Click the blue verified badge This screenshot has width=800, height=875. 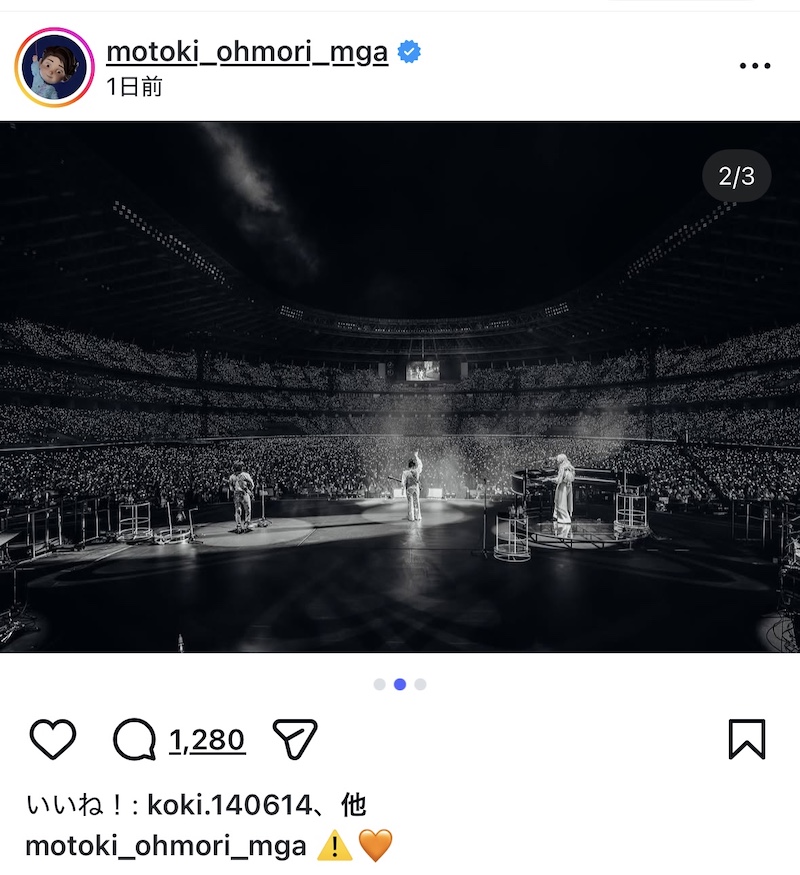click(408, 52)
